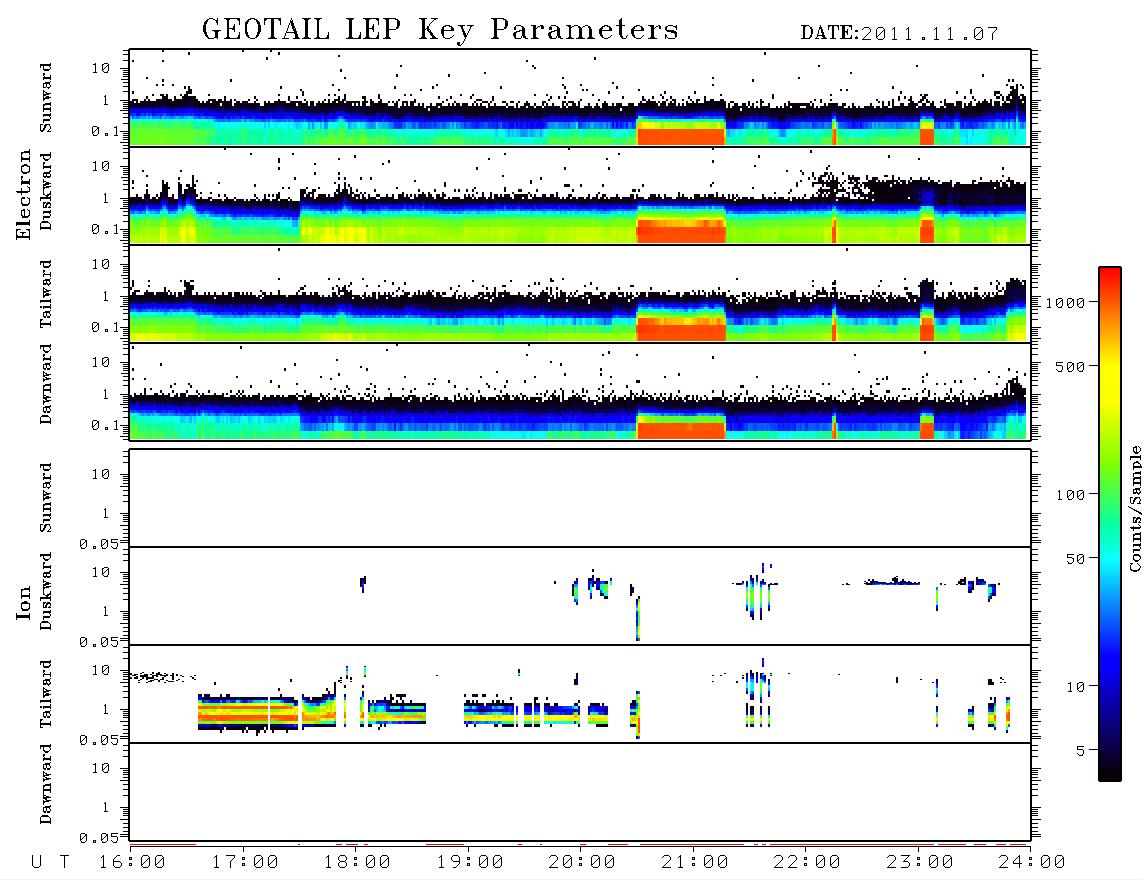Click inside the Electron Dawnward spectrogram panel

coord(580,391)
